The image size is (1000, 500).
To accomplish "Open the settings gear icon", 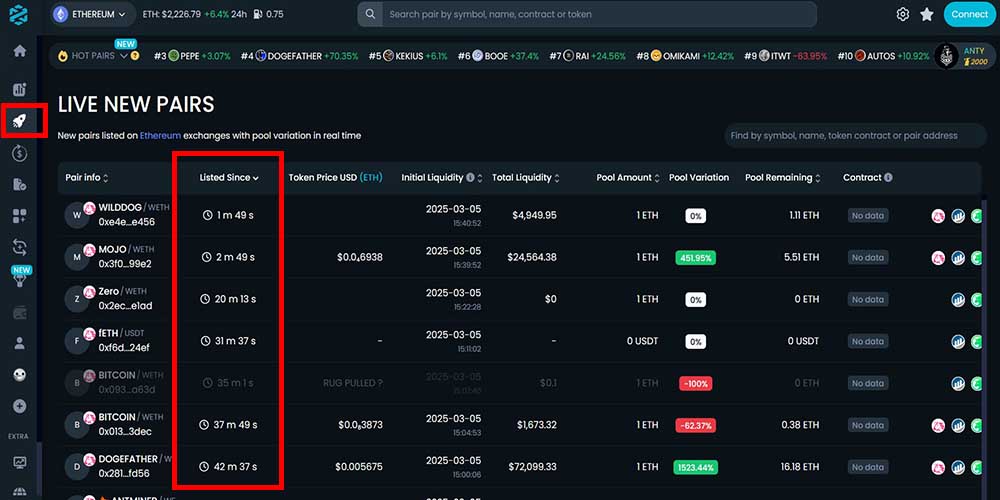I will pyautogui.click(x=902, y=14).
